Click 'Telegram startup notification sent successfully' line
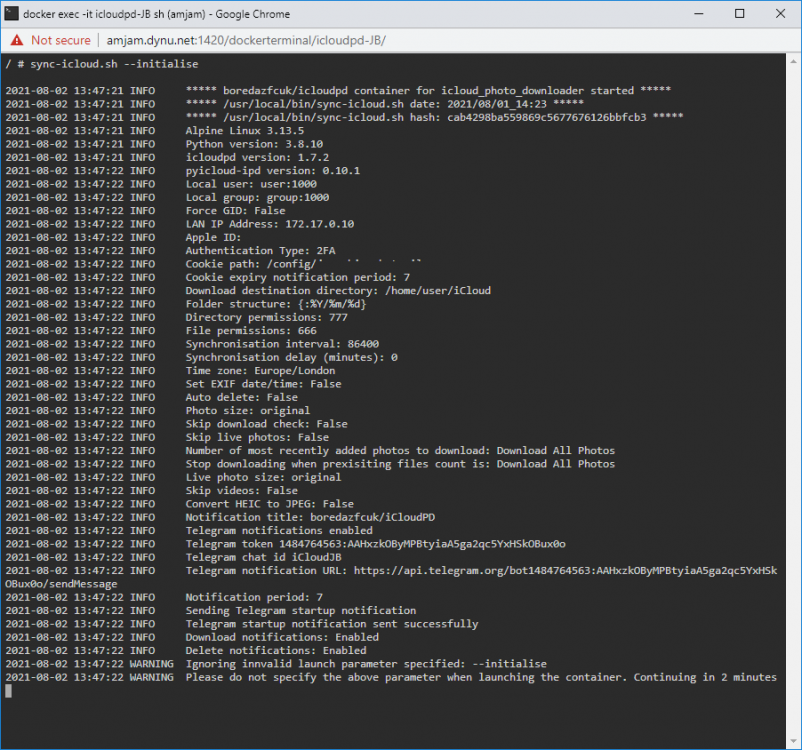 click(x=332, y=623)
